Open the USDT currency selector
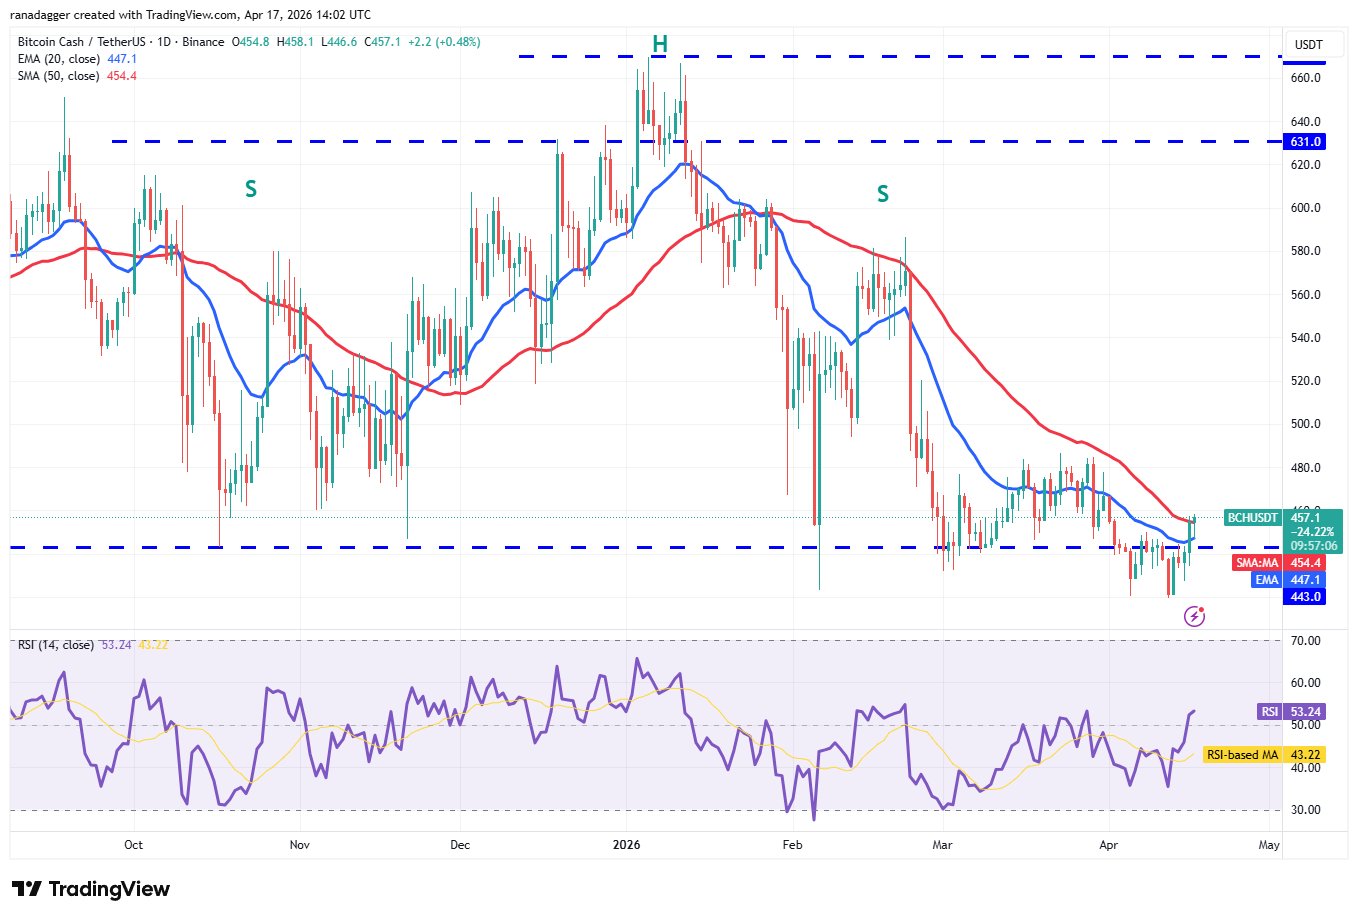 pos(1308,45)
